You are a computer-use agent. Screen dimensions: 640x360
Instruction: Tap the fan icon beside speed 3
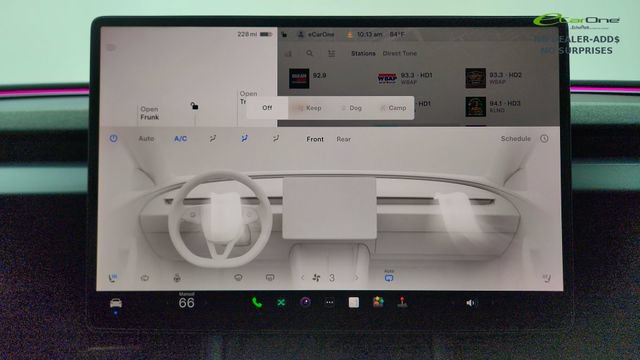click(x=316, y=278)
